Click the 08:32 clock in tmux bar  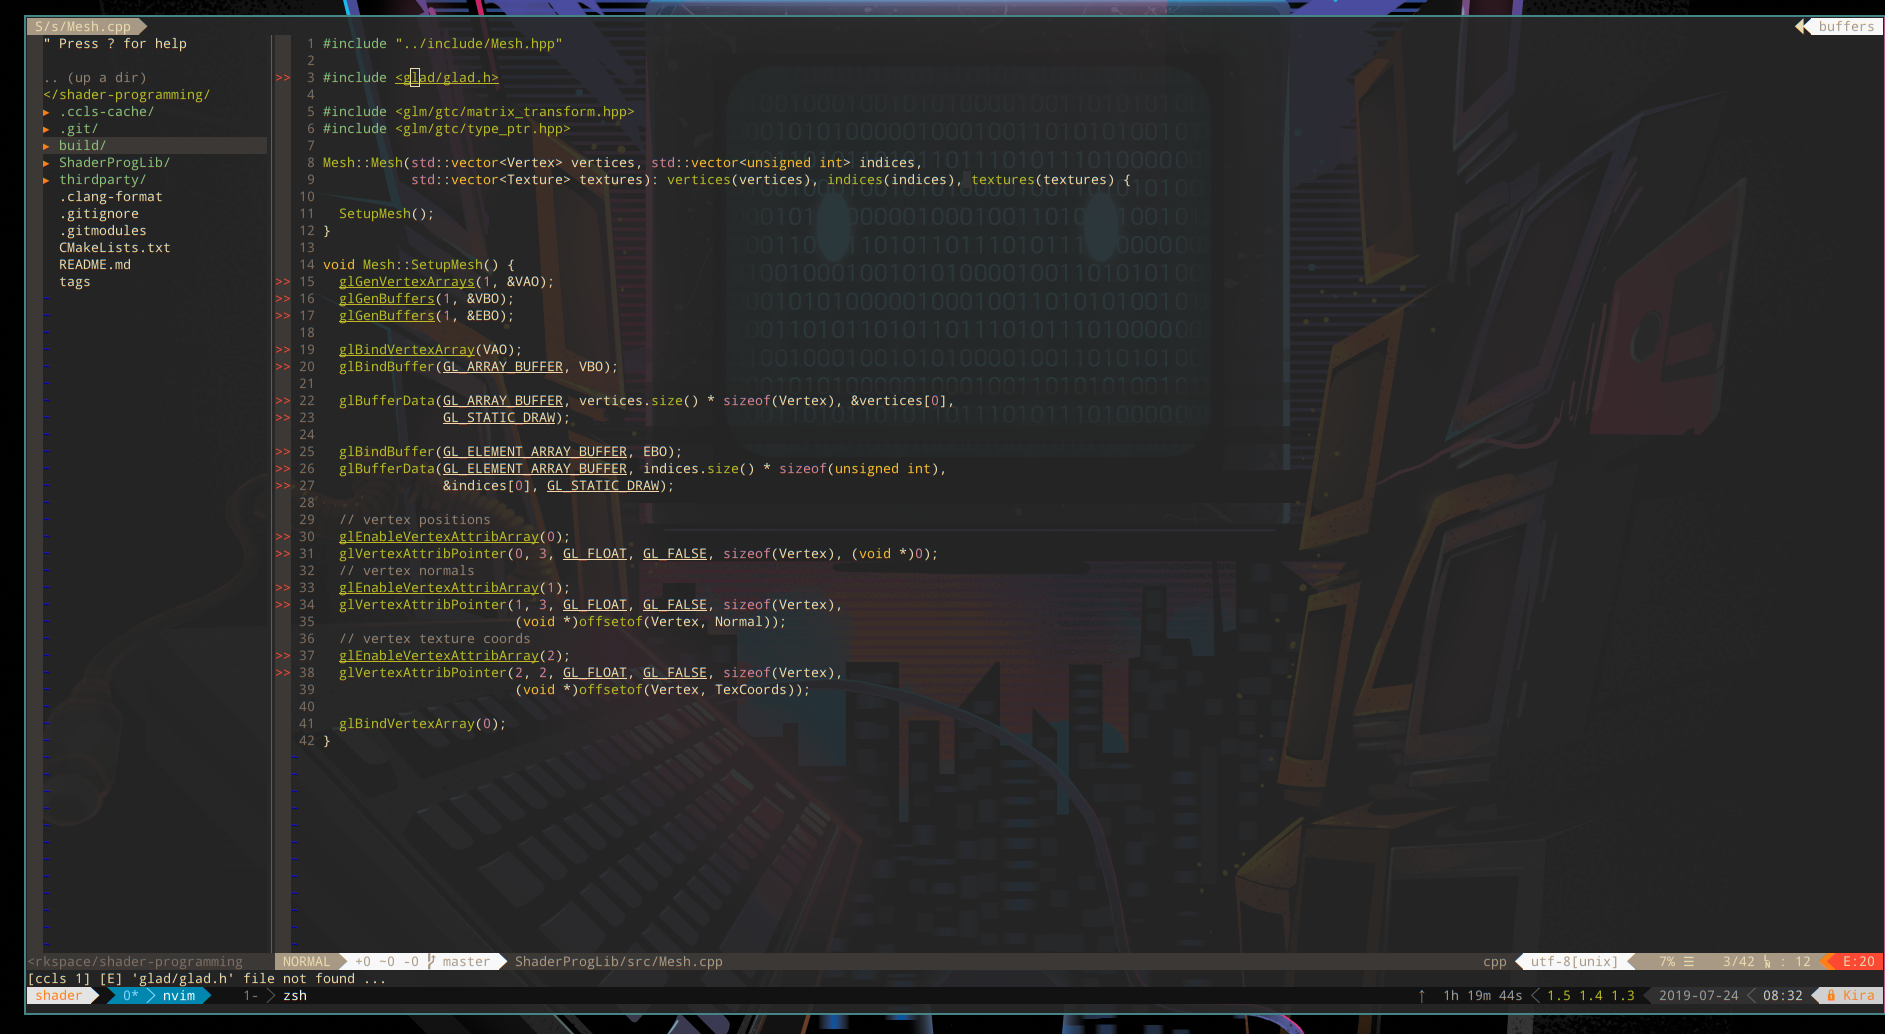pyautogui.click(x=1783, y=996)
